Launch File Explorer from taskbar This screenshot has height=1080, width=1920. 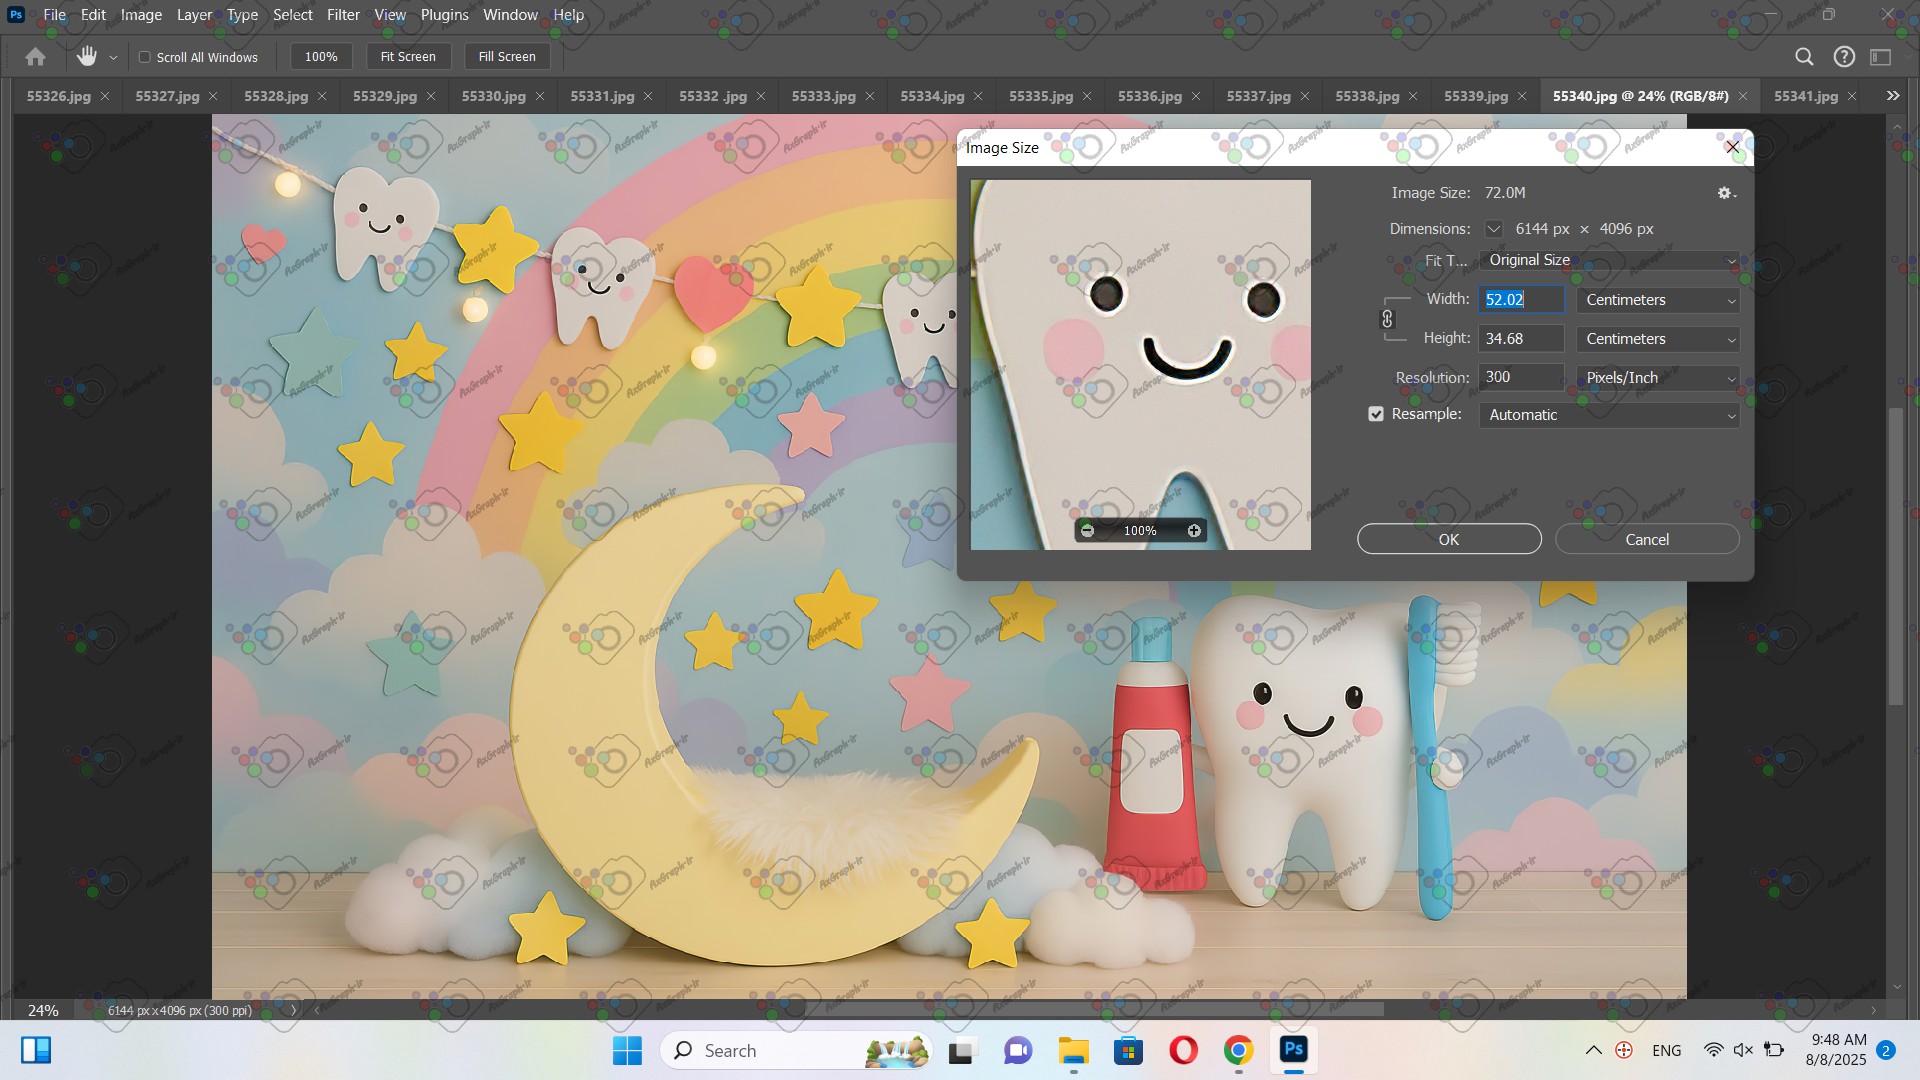click(1074, 1050)
